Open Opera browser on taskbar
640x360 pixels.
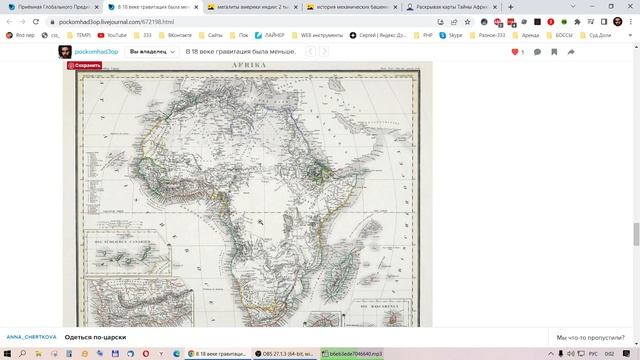(146, 353)
